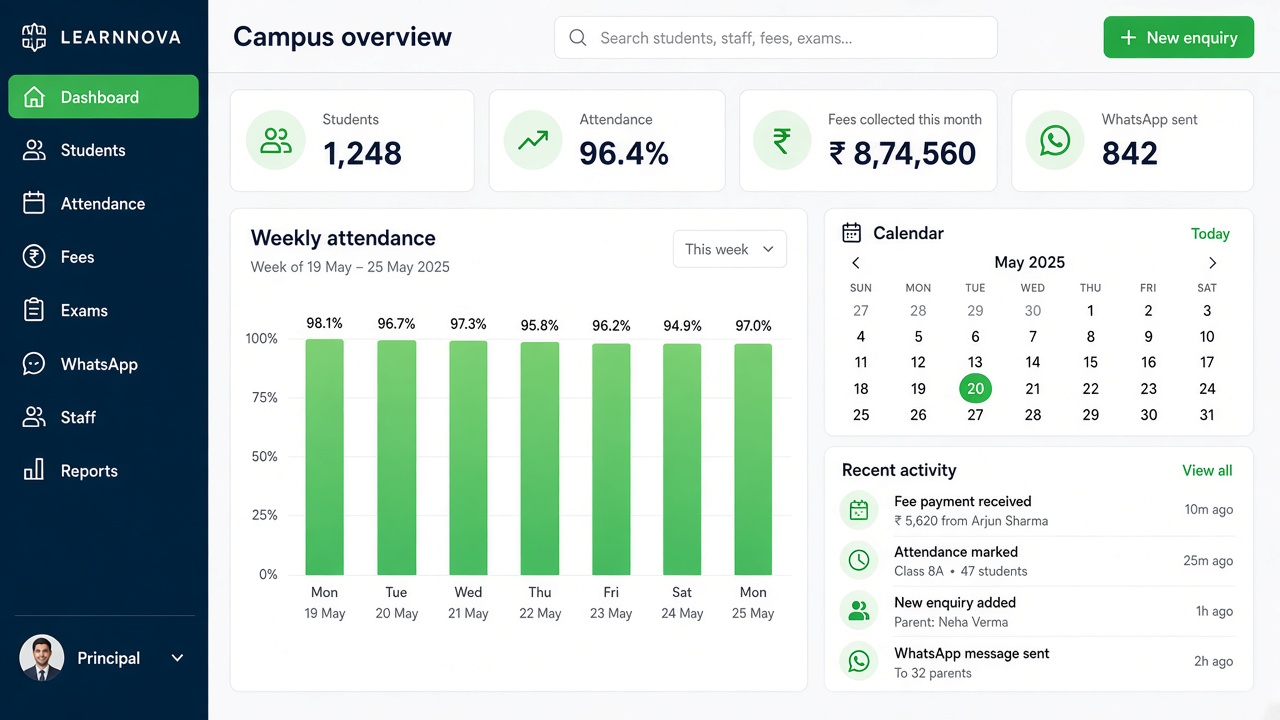Open the Attendance menu label

(103, 204)
